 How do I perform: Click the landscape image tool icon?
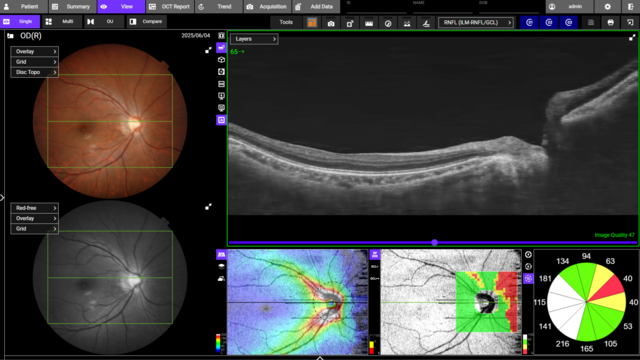pyautogui.click(x=407, y=23)
